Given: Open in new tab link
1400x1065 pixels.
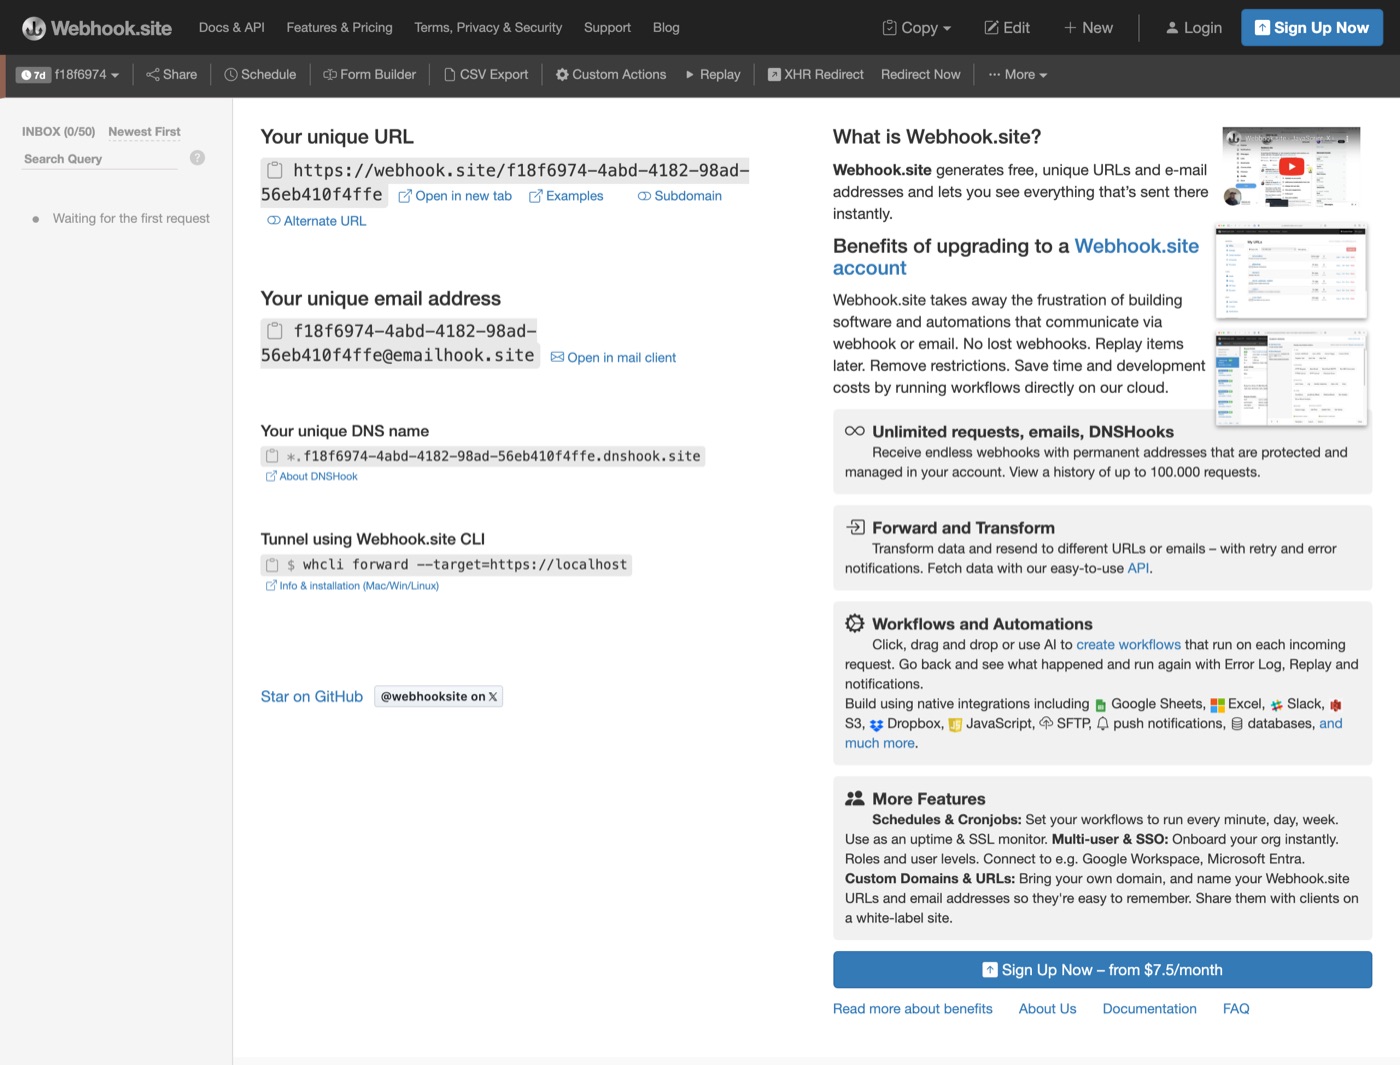Looking at the screenshot, I should tap(455, 196).
